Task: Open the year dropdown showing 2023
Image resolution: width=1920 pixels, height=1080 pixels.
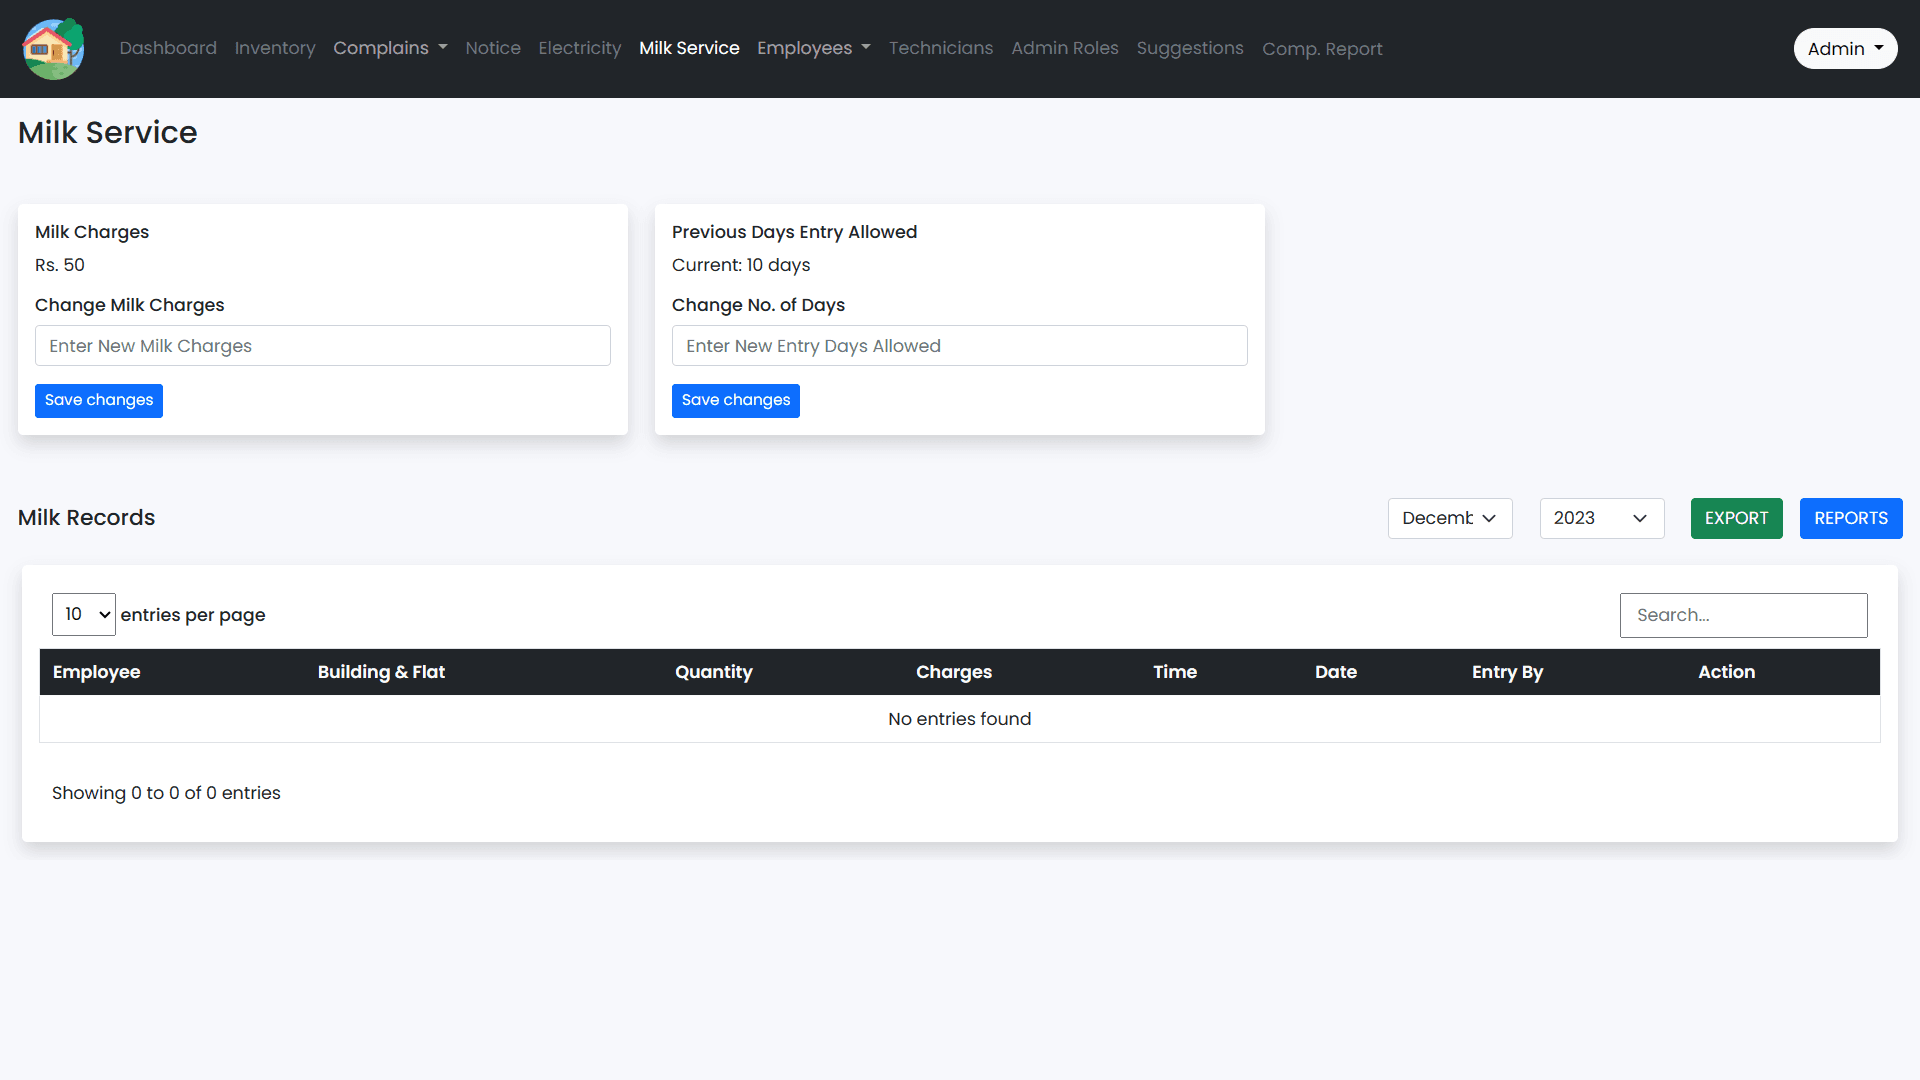Action: click(1601, 518)
